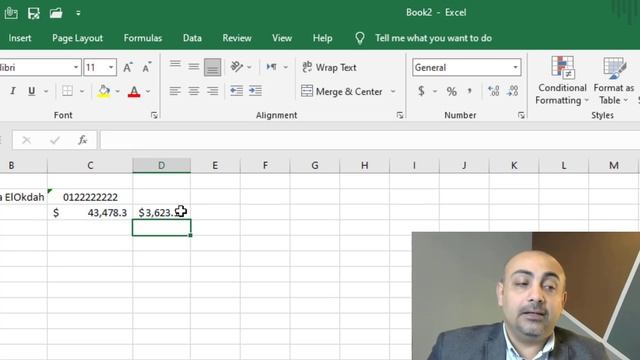Apply the yellow Fill Color

point(104,91)
